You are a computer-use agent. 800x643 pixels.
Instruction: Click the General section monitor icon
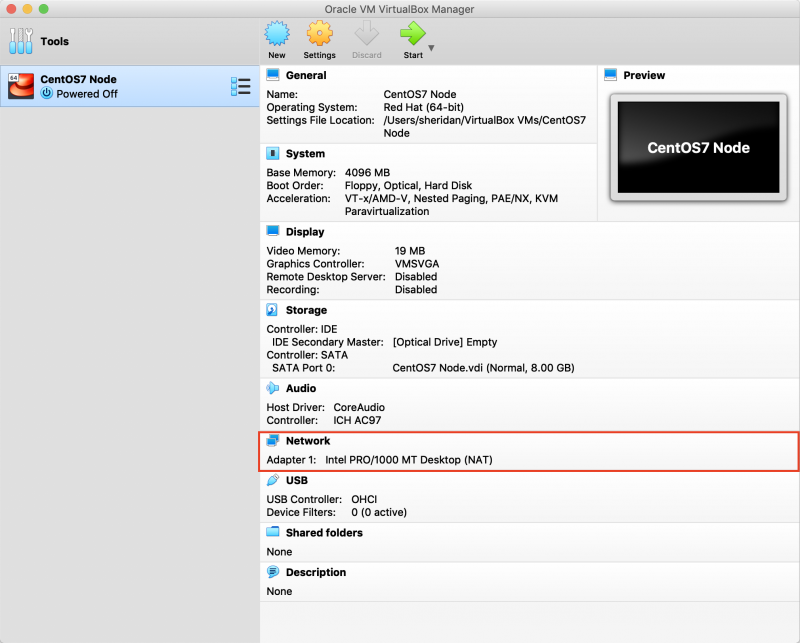(x=273, y=75)
